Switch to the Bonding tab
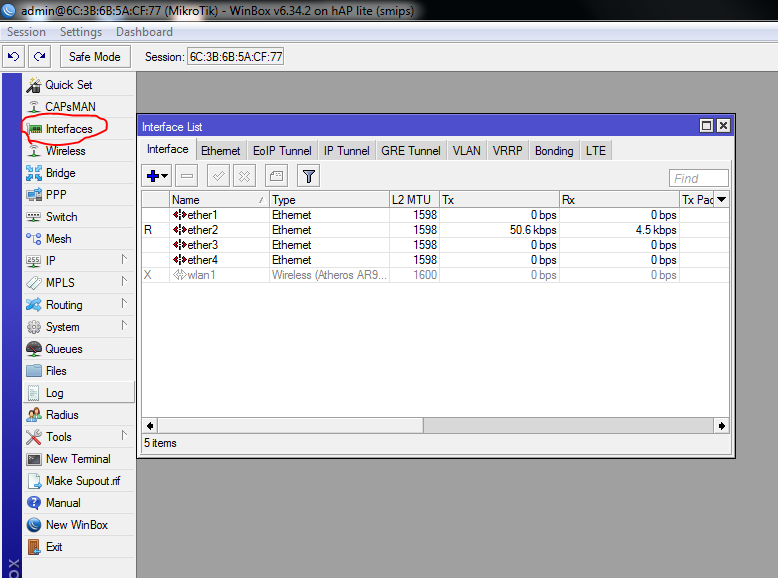 [x=554, y=151]
